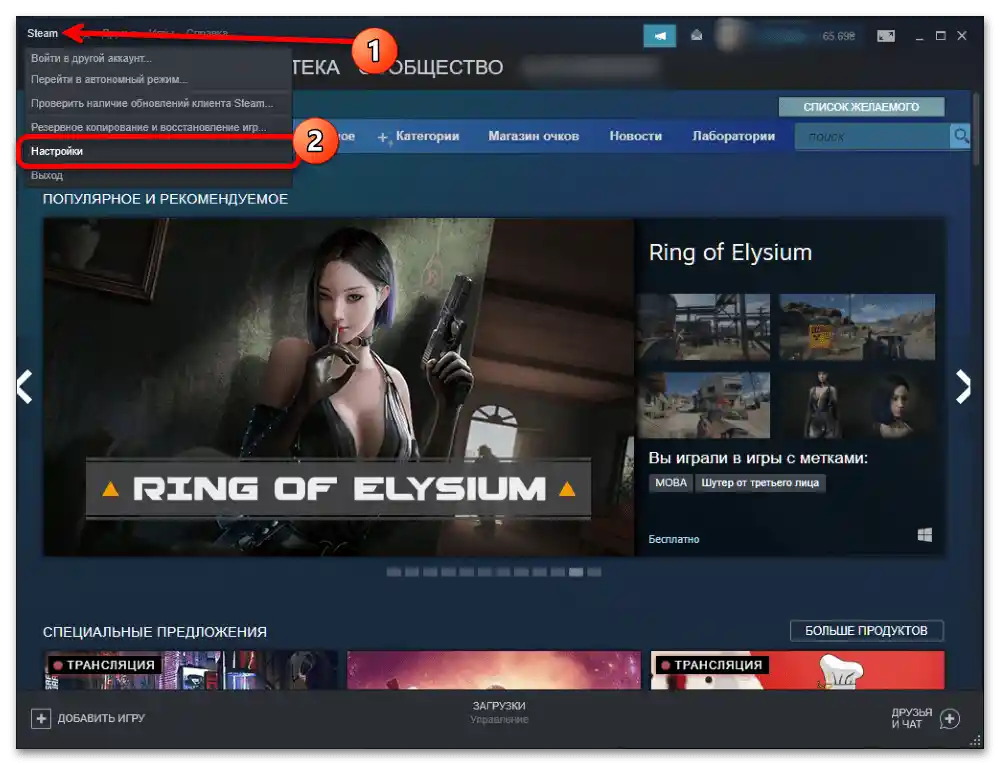Screen dimensions: 1000x765
Task: Click БОЛЬШЕ ПРОДУКТОВ button
Action: coord(866,630)
